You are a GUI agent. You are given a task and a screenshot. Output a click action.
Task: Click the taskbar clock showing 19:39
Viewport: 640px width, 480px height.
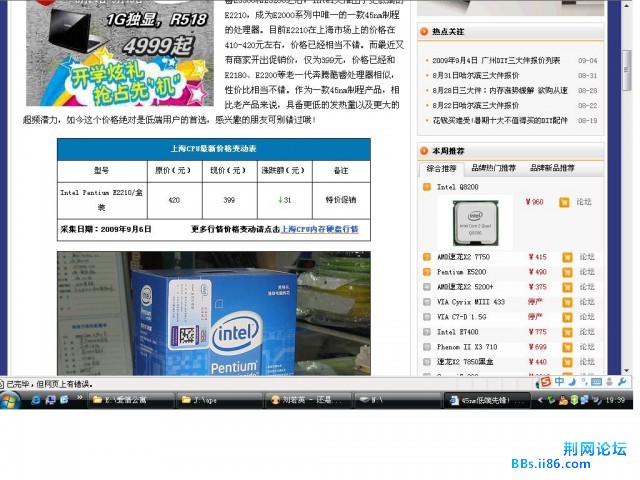tap(615, 400)
